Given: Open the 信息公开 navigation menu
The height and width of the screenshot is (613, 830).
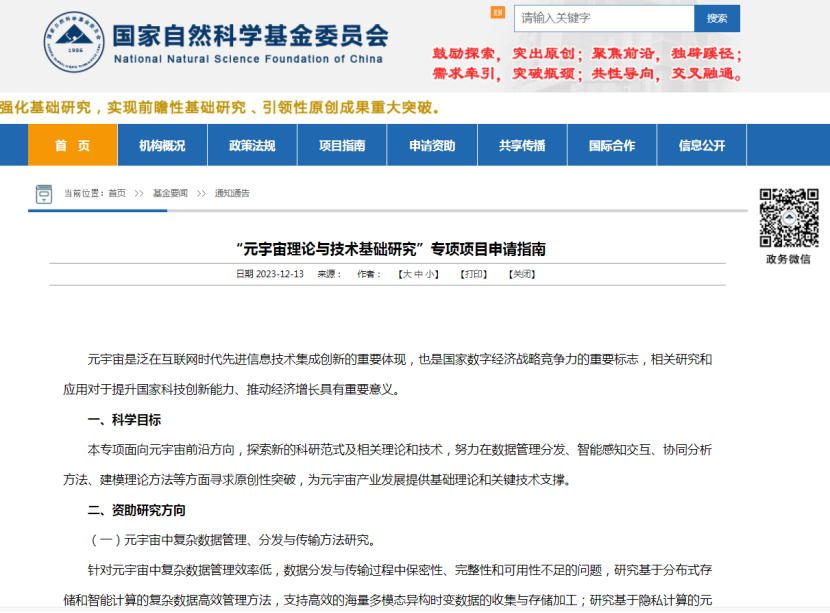Looking at the screenshot, I should point(702,145).
